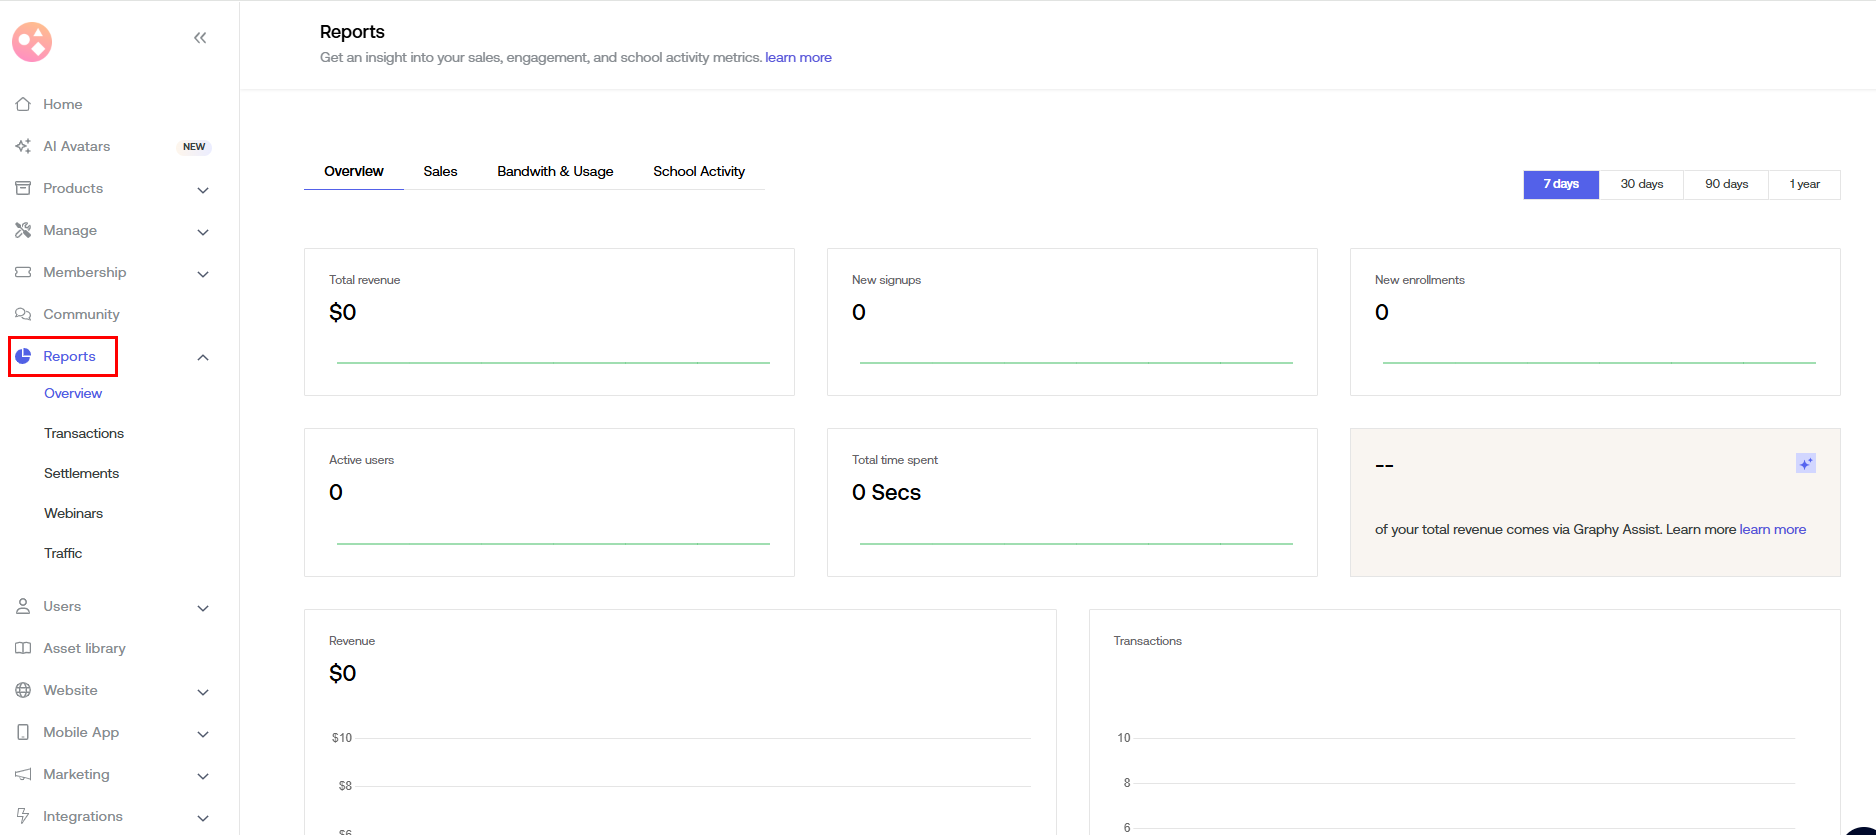
Task: Open Graphy Assist learn more link
Action: [x=1772, y=530]
